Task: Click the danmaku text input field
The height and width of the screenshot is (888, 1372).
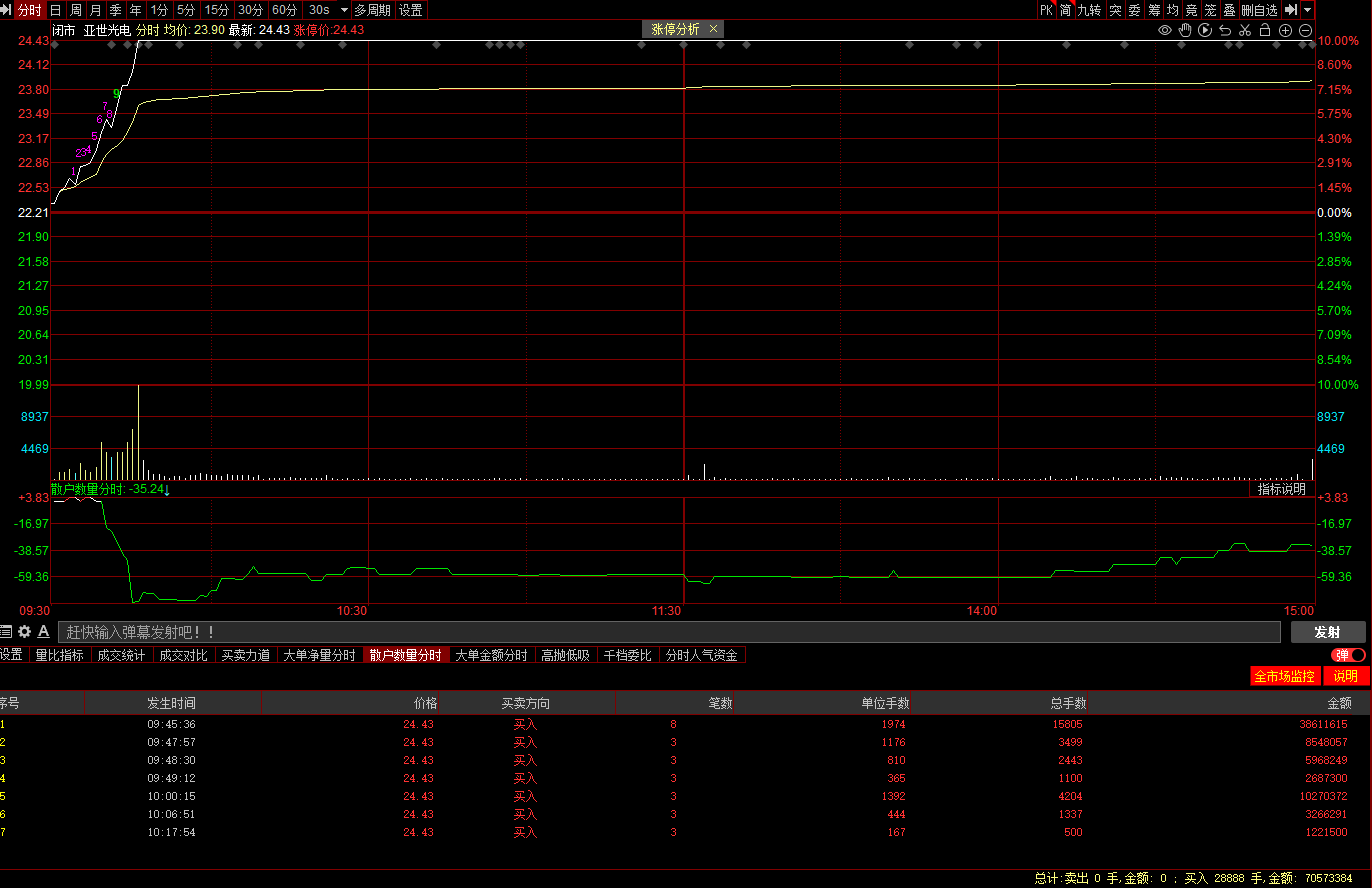Action: tap(670, 632)
